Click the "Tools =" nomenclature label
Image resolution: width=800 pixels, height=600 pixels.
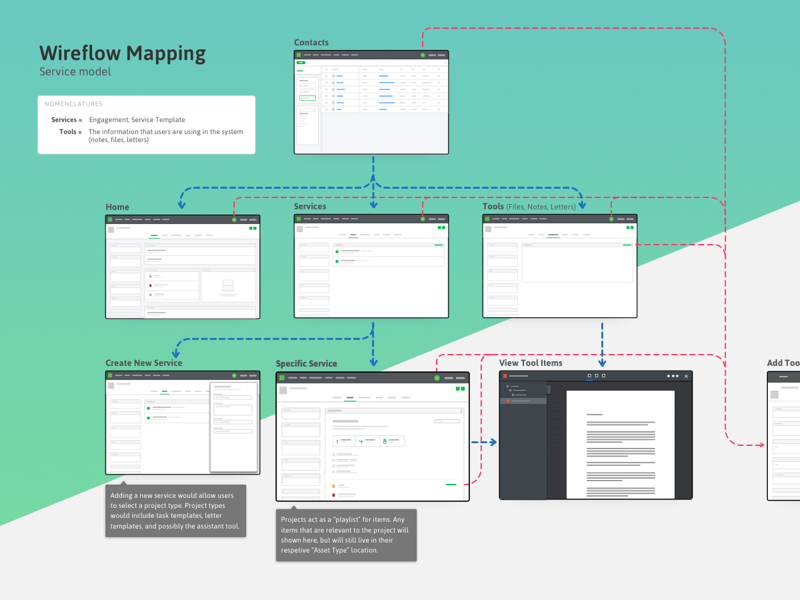(x=70, y=132)
